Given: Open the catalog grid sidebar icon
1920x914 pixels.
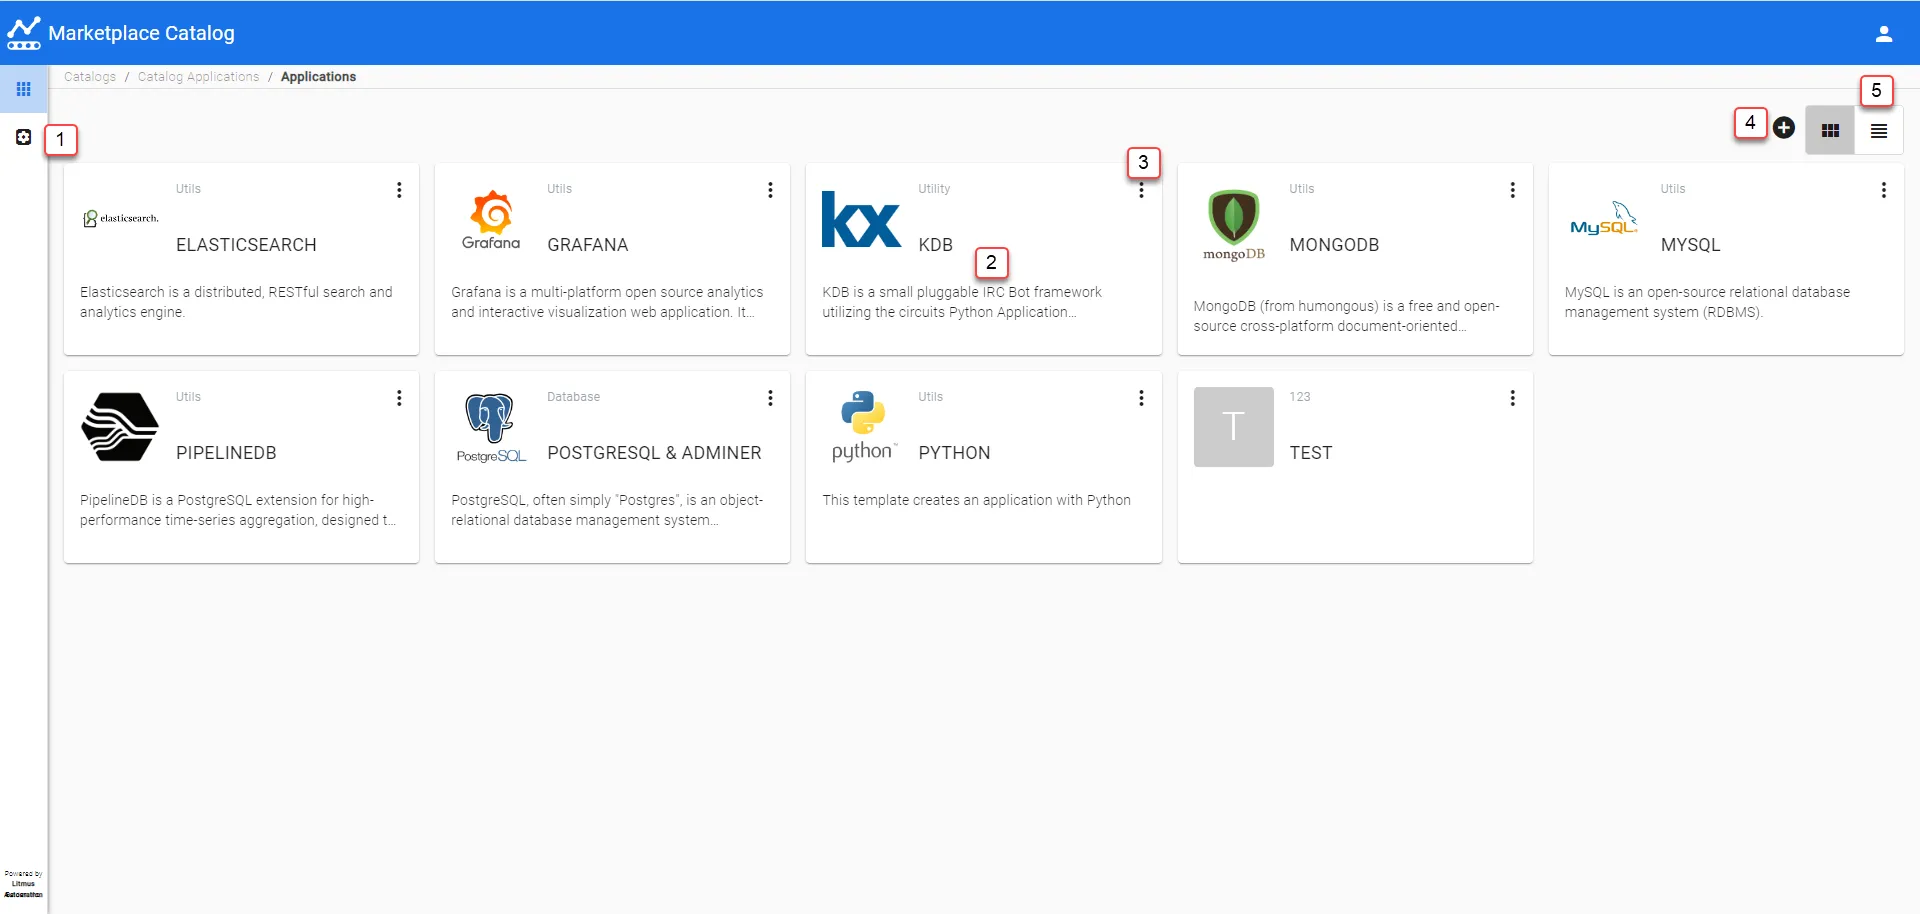Looking at the screenshot, I should (x=24, y=89).
